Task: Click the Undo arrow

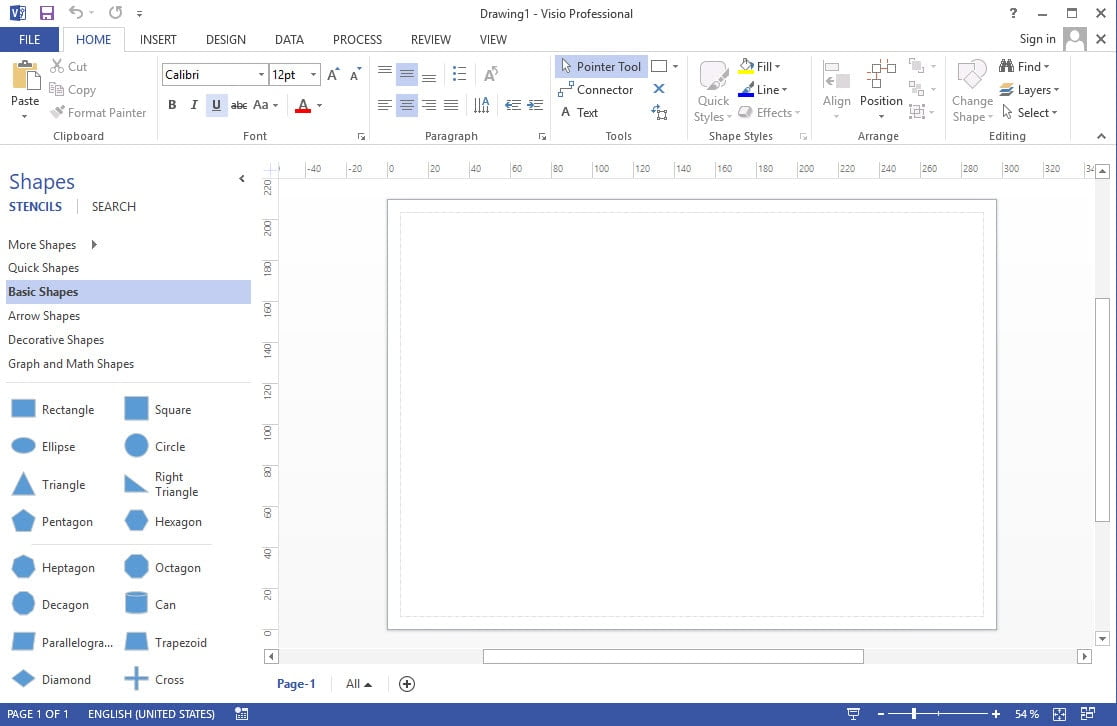Action: [76, 13]
